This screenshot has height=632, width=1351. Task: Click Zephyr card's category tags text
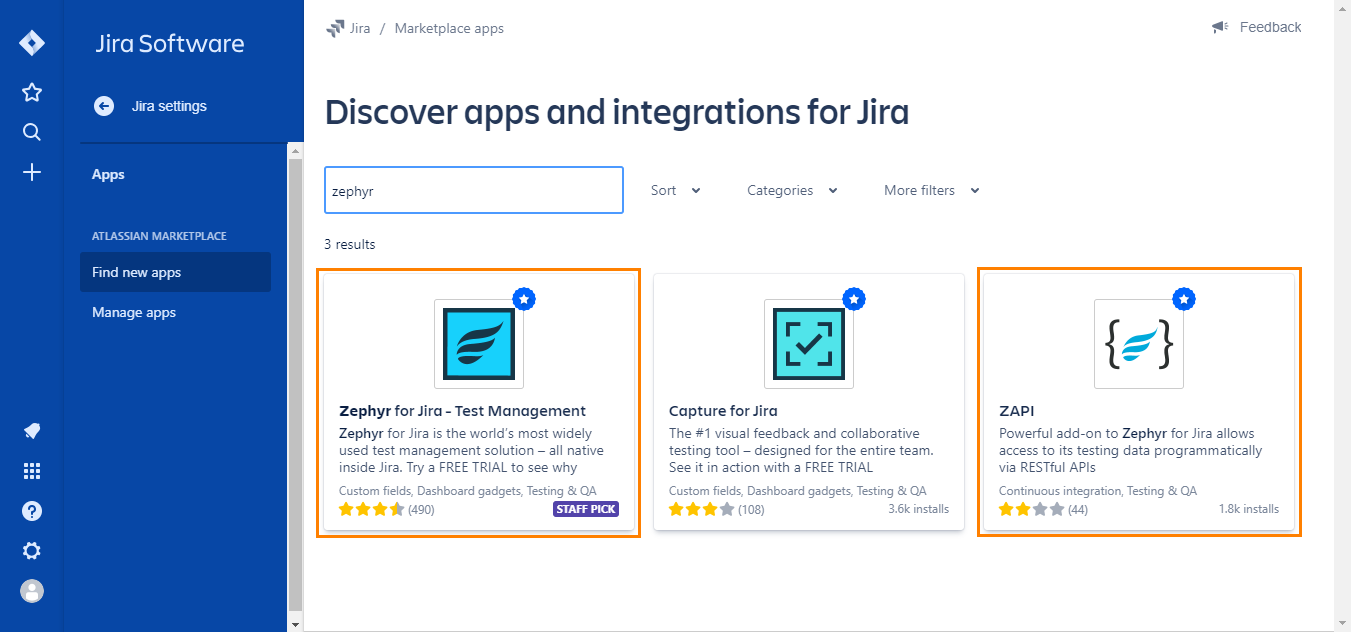coord(468,491)
